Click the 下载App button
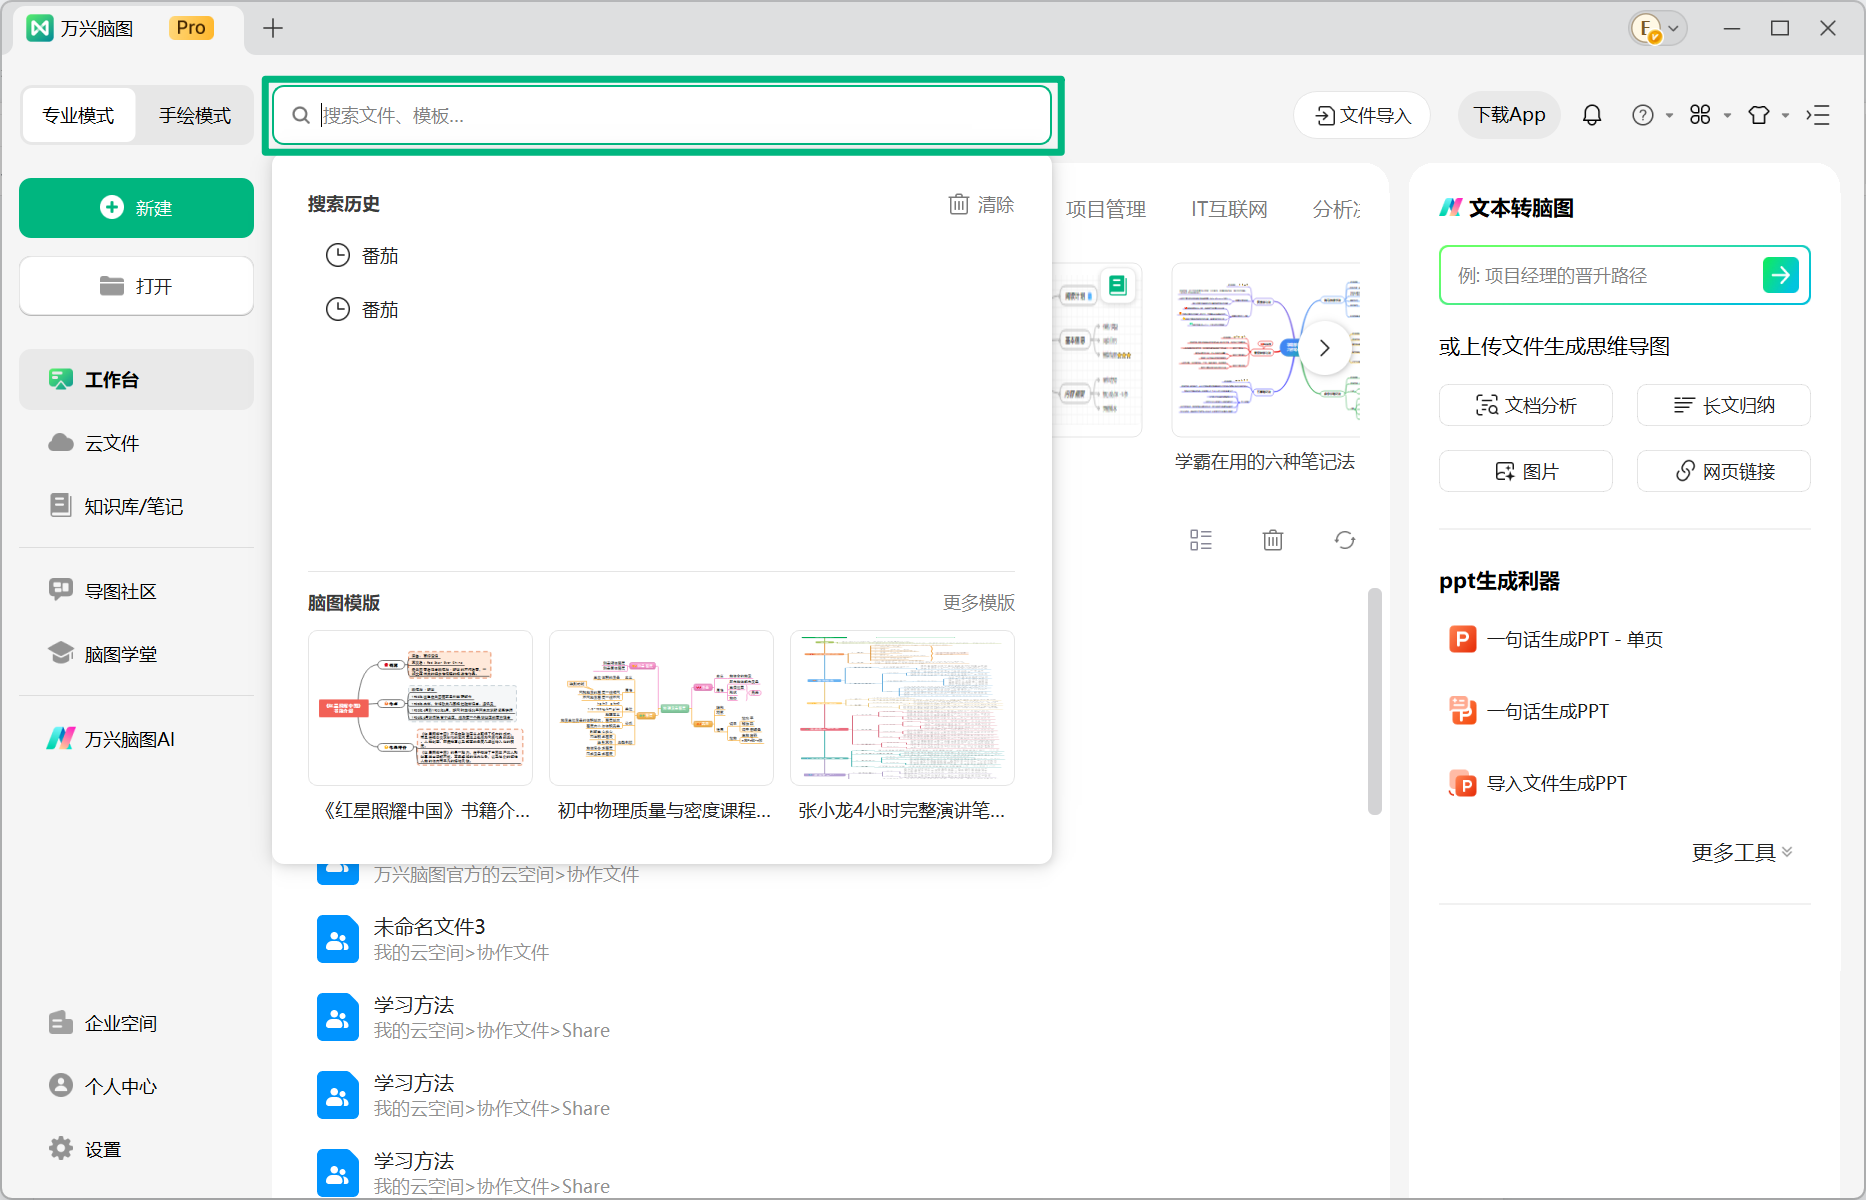1866x1200 pixels. (1509, 115)
